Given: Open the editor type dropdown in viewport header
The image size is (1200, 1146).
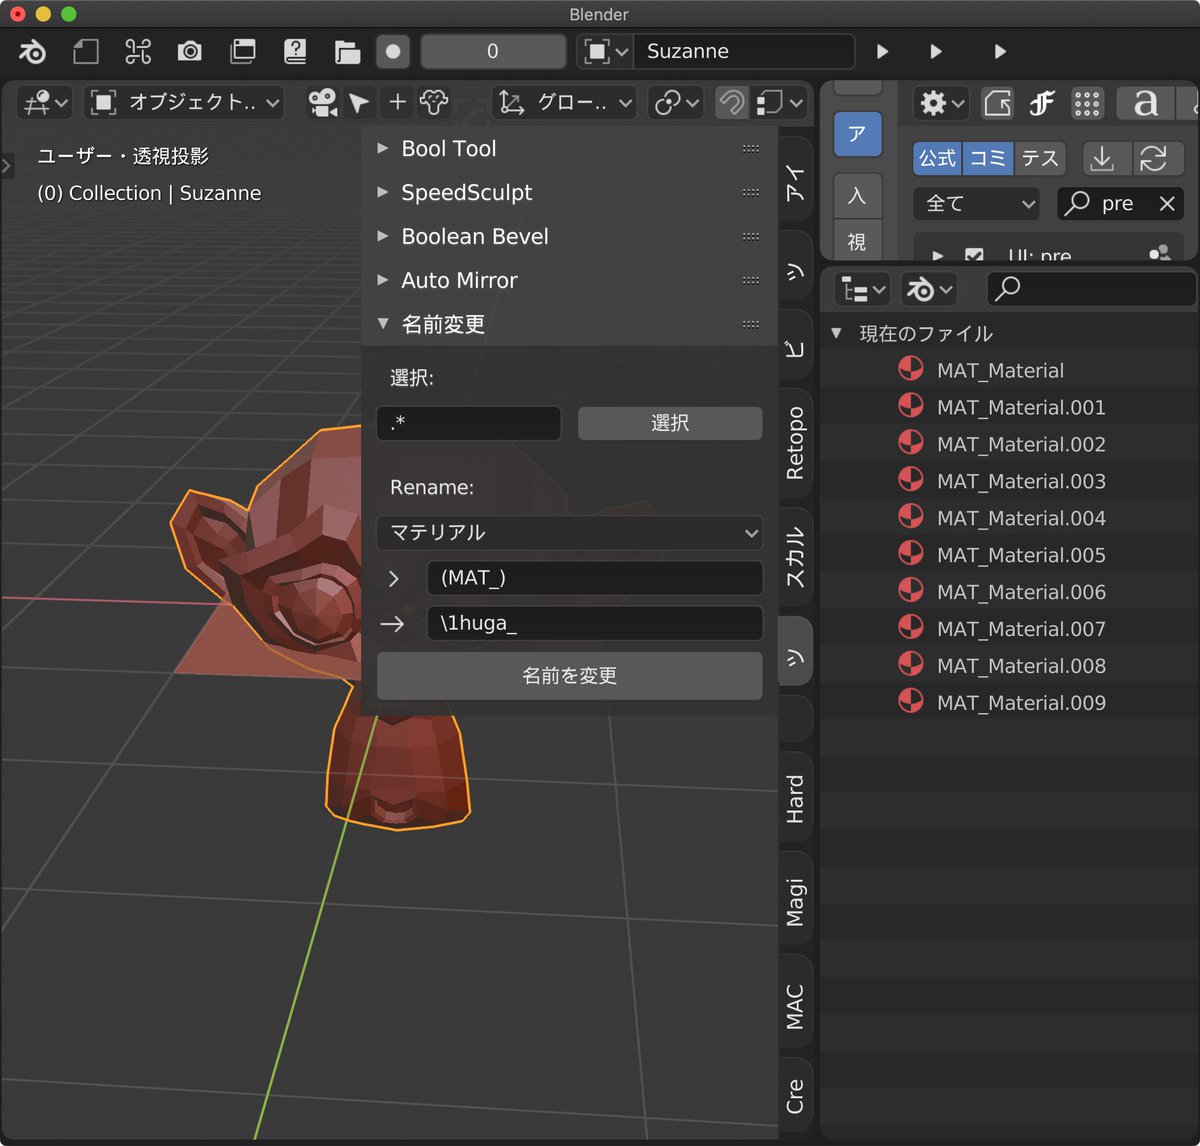Looking at the screenshot, I should 46,102.
